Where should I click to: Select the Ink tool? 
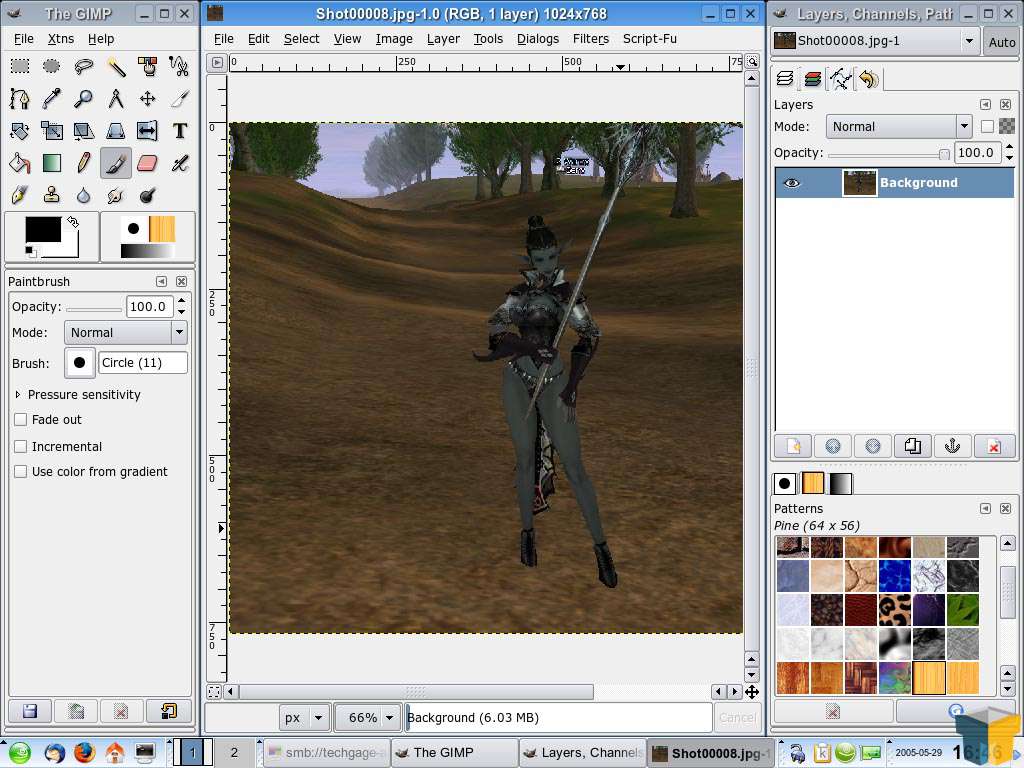pyautogui.click(x=20, y=195)
